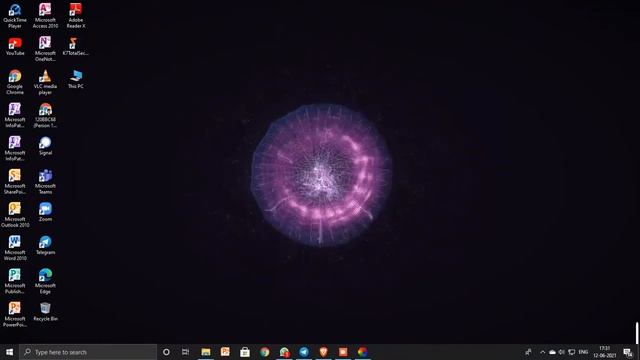Screen dimensions: 640x360
Task: Open the K7TotalSecurity desktop shortcut
Action: pos(76,46)
